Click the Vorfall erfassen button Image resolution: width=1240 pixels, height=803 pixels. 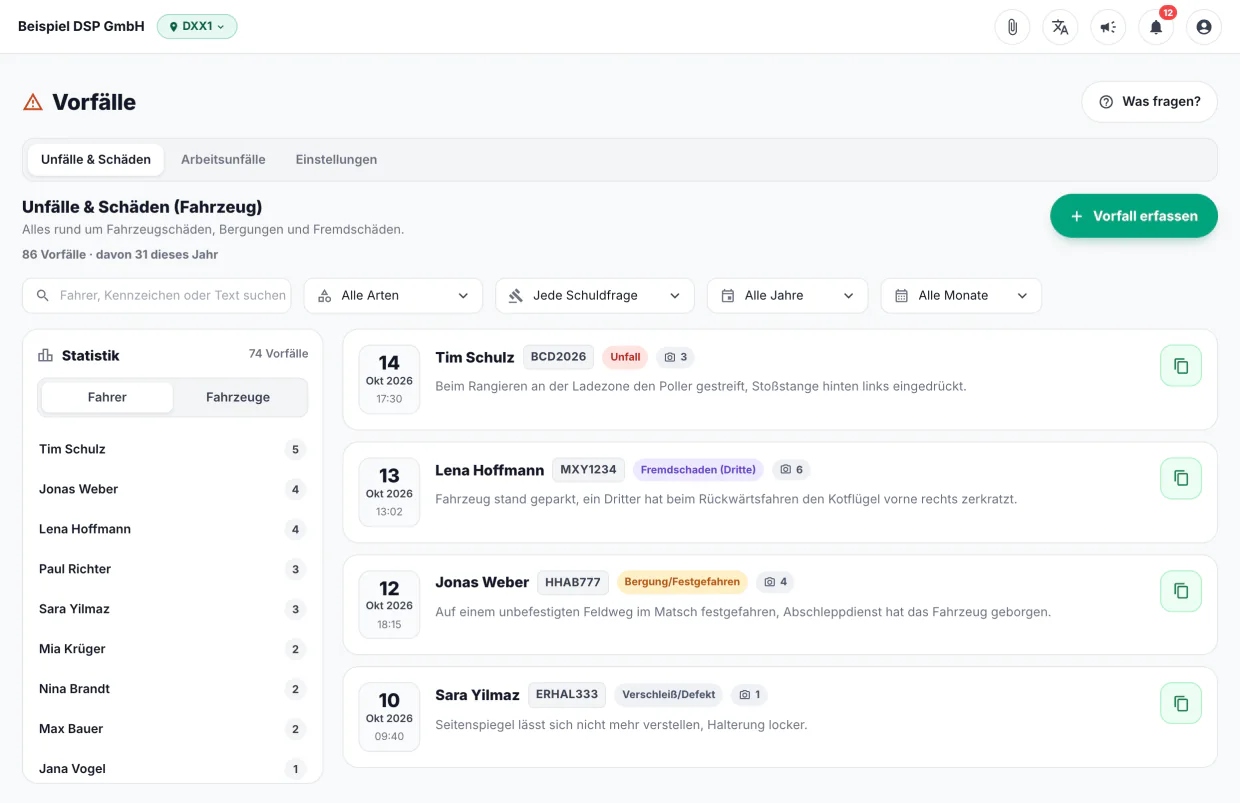(x=1134, y=216)
